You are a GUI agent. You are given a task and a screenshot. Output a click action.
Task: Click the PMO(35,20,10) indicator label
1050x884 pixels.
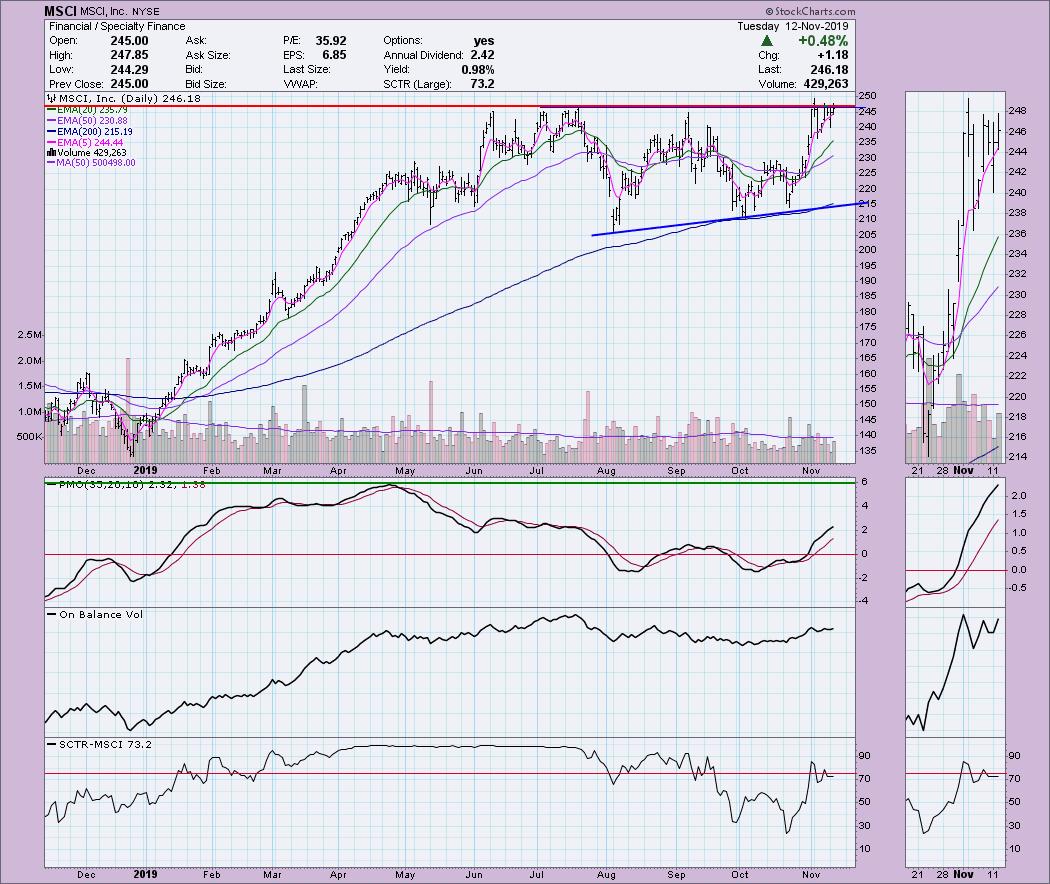click(98, 484)
